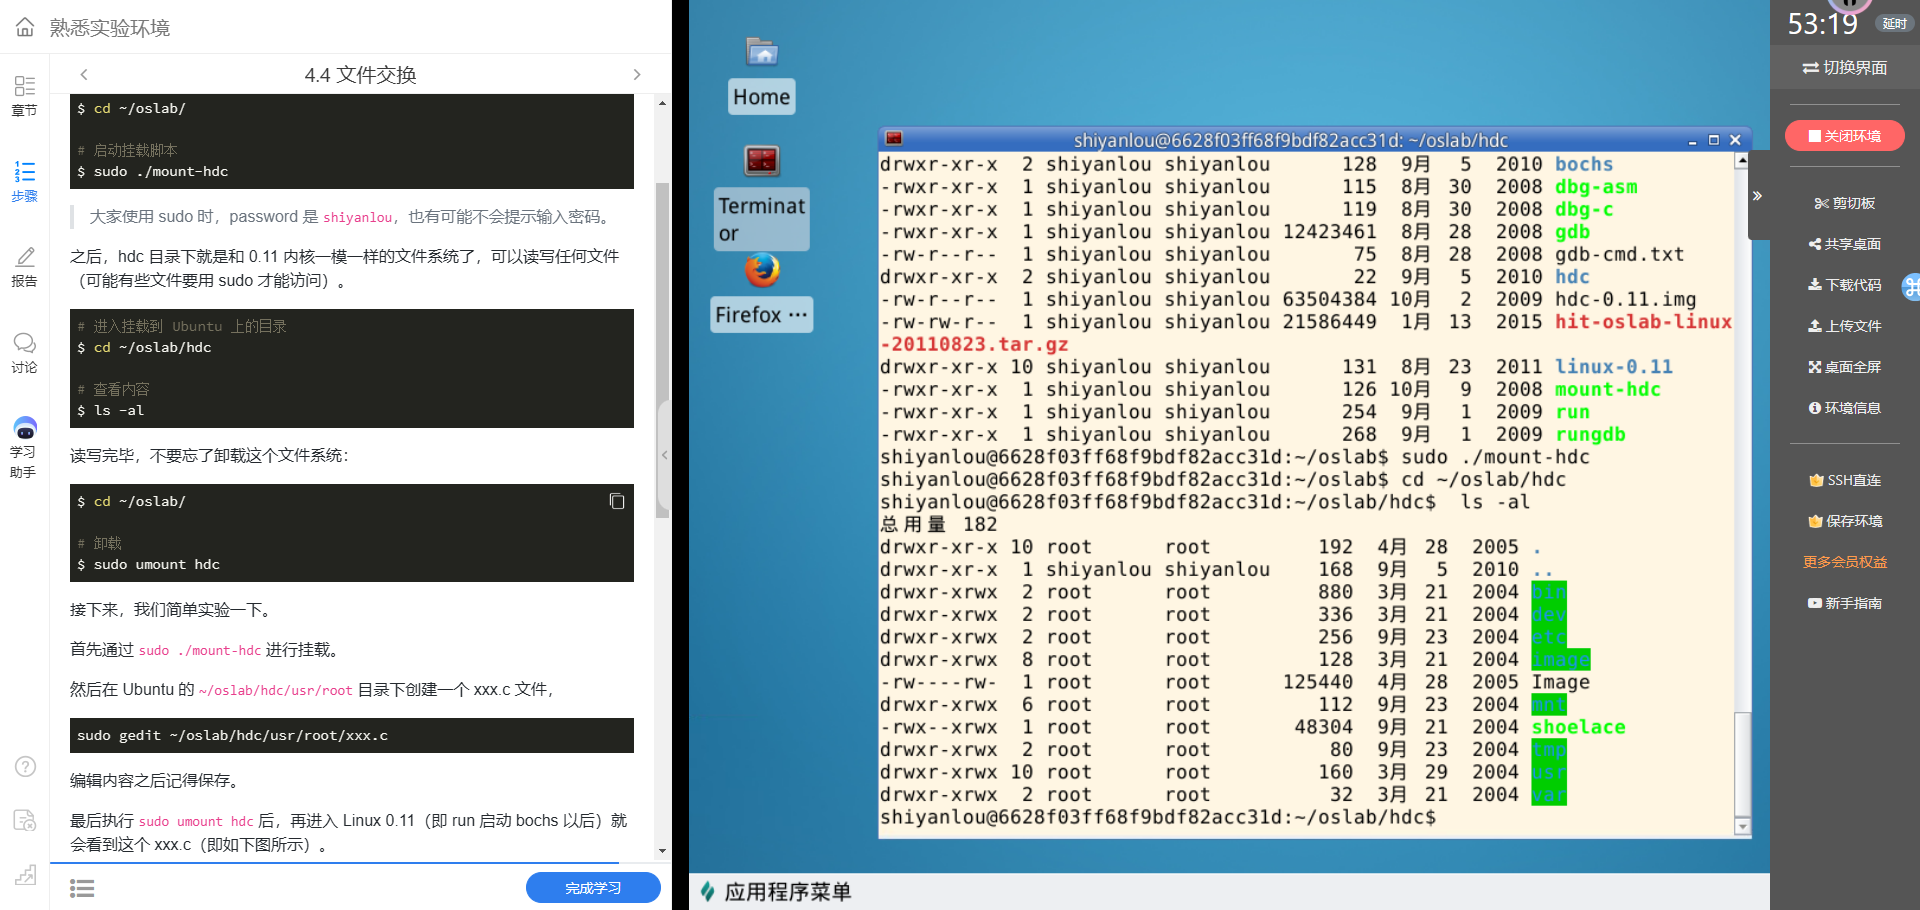Go to the previous section arrow
Screen dimensions: 1920x910
pos(84,75)
